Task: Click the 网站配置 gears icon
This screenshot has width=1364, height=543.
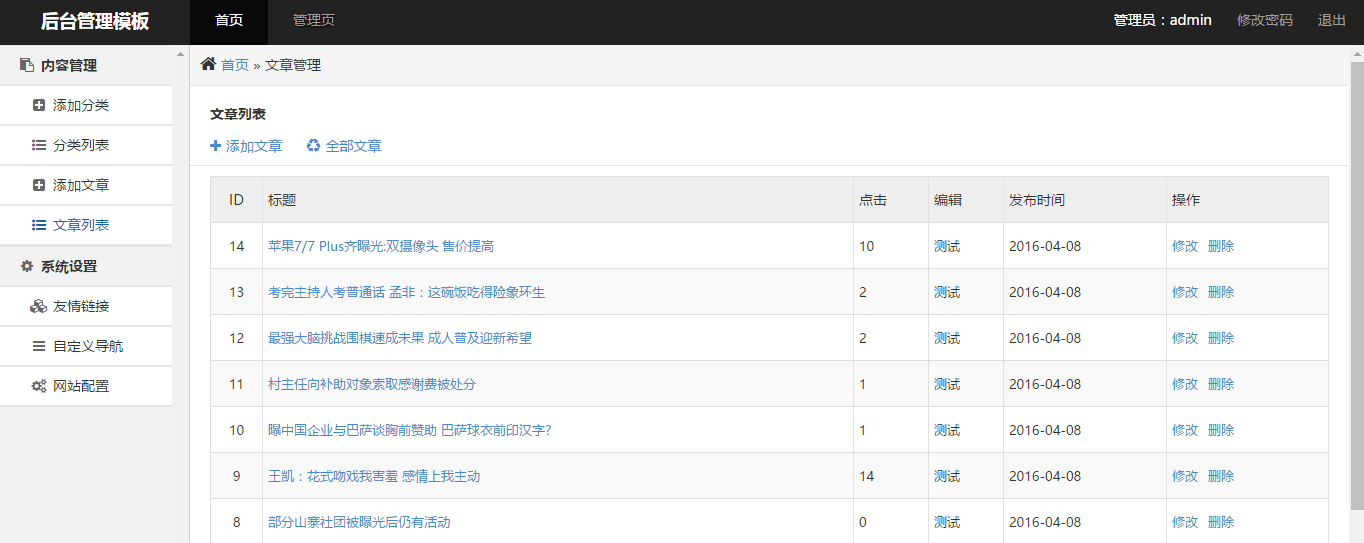Action: (x=39, y=386)
